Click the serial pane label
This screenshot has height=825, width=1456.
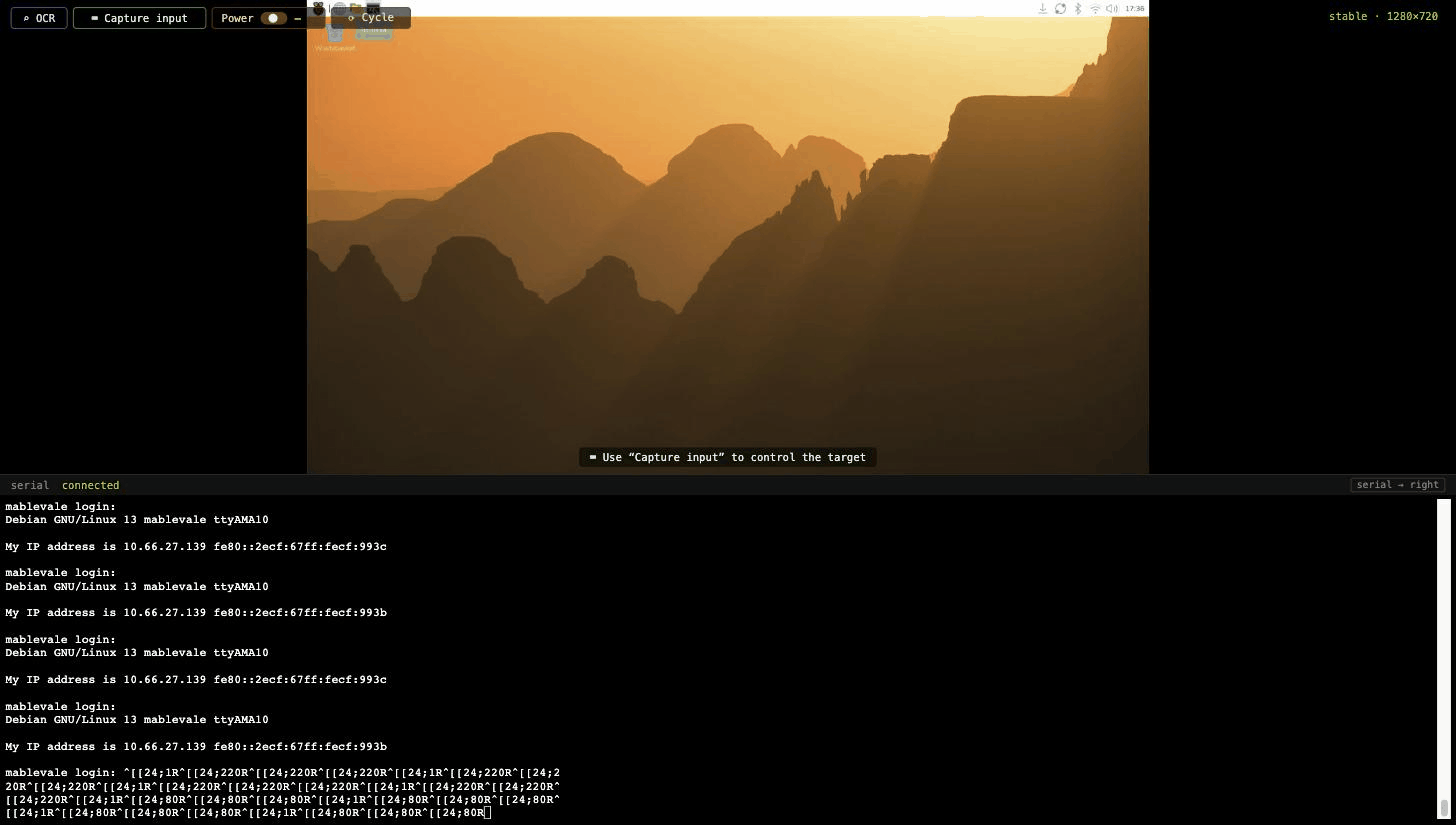pos(30,485)
